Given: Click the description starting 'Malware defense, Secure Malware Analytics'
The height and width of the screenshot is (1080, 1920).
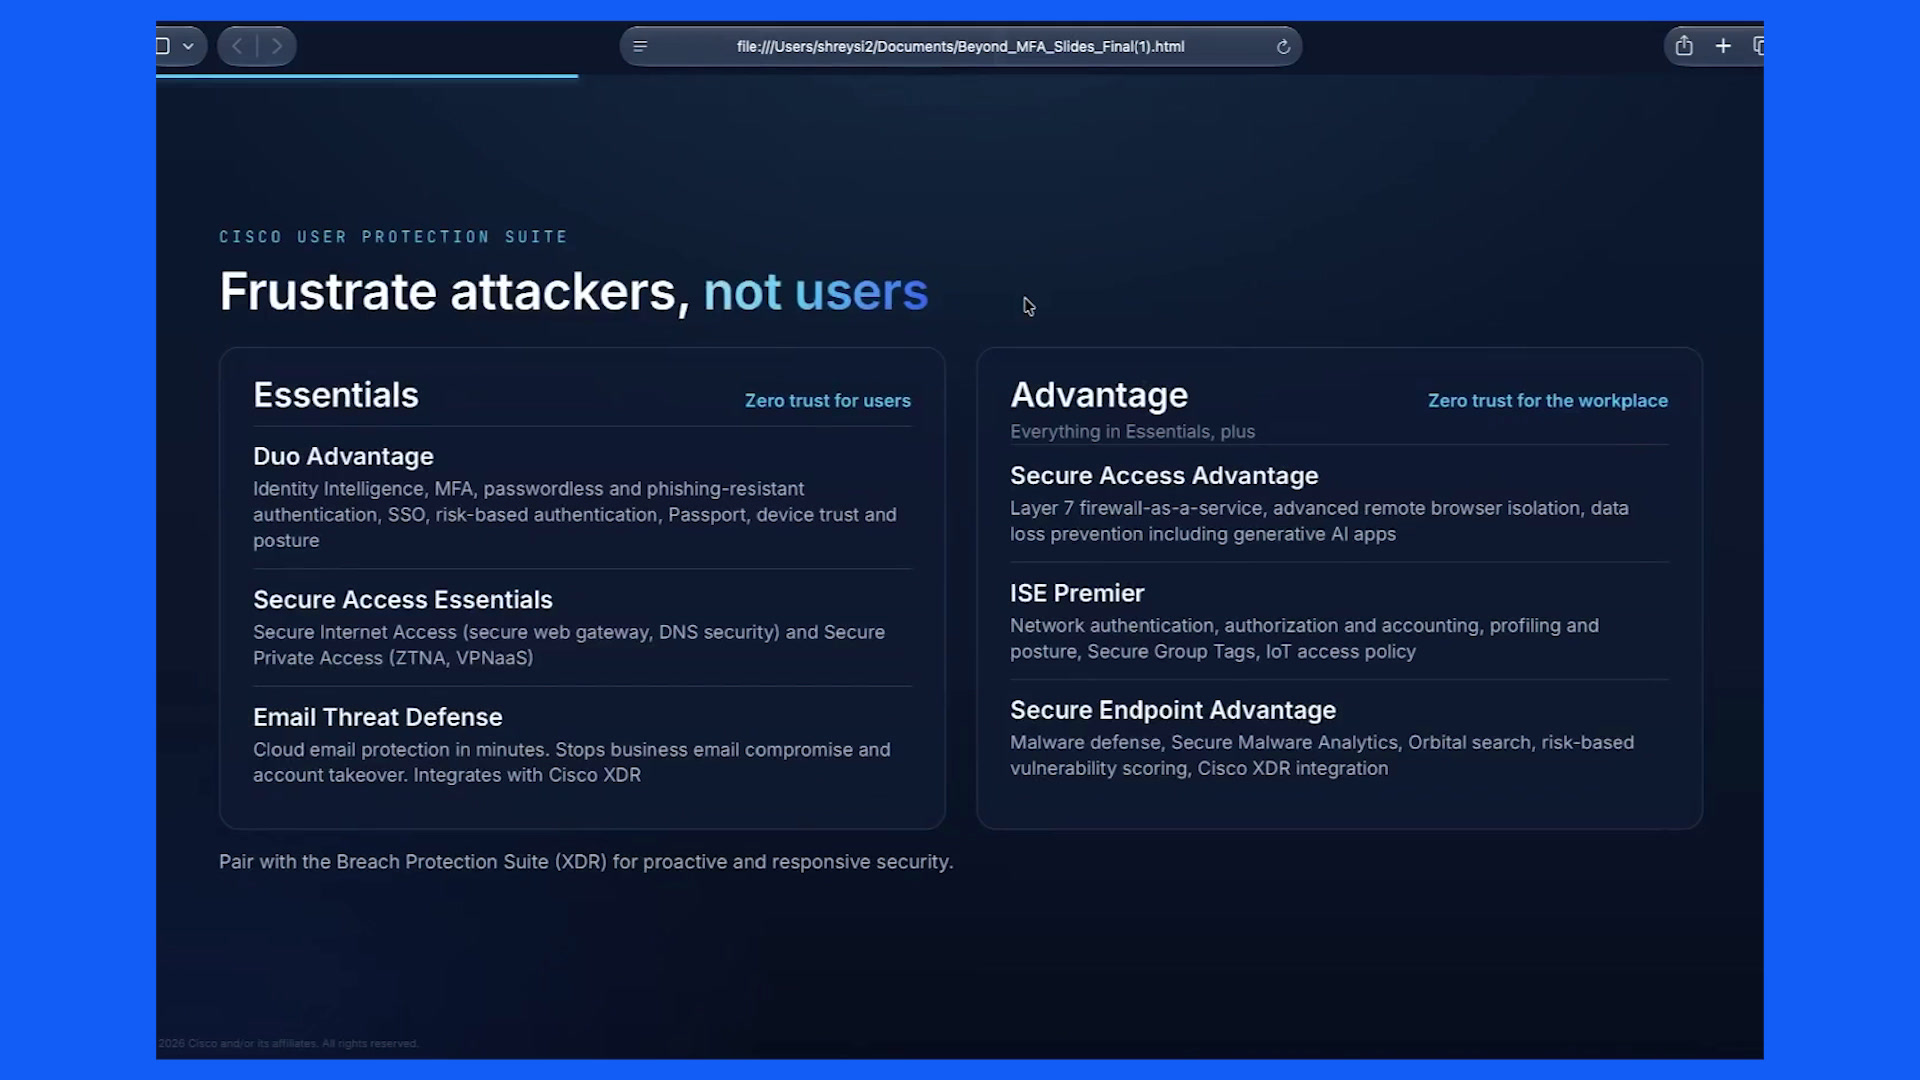Looking at the screenshot, I should pos(1322,755).
